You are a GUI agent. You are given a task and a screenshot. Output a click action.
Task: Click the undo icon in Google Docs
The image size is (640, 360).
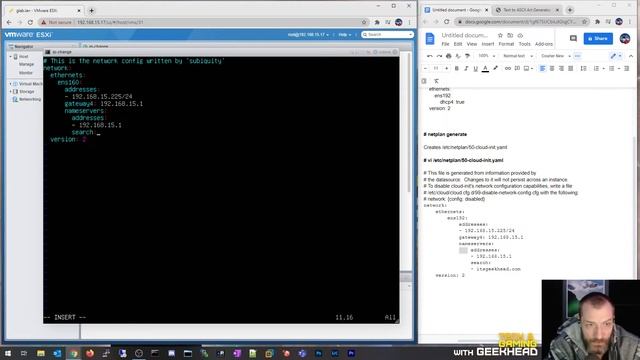click(x=429, y=56)
